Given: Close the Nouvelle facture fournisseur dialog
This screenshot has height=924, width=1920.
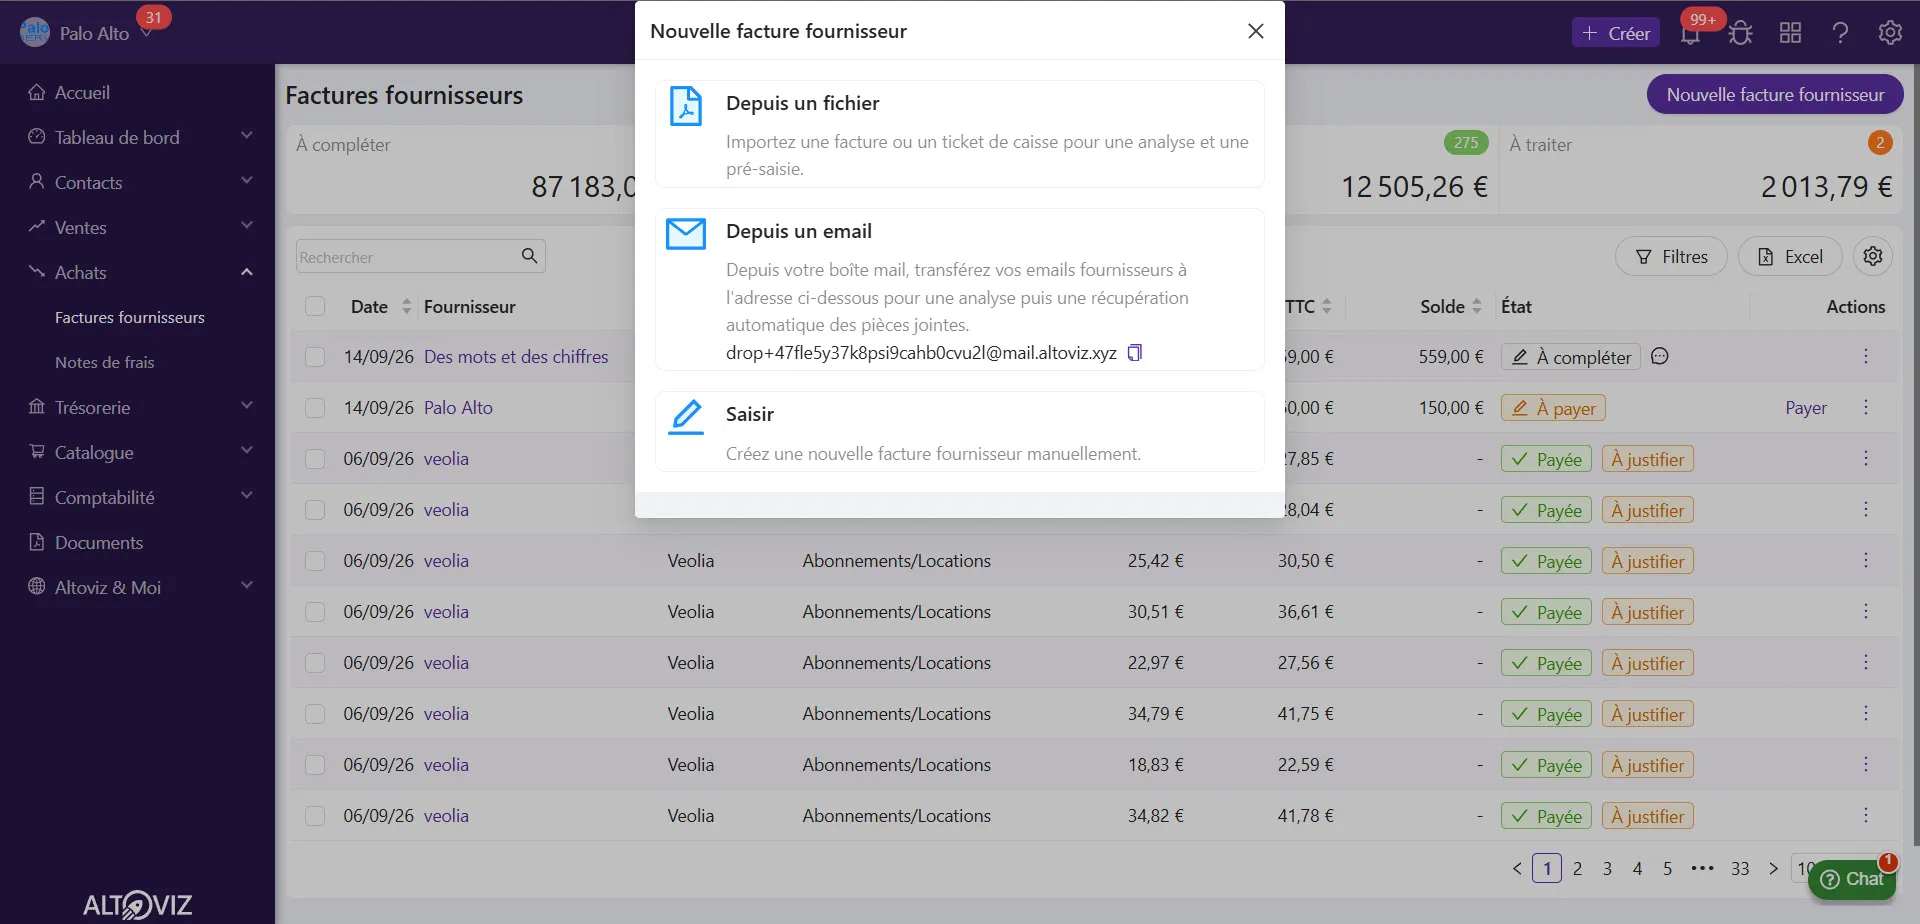Looking at the screenshot, I should [x=1256, y=31].
